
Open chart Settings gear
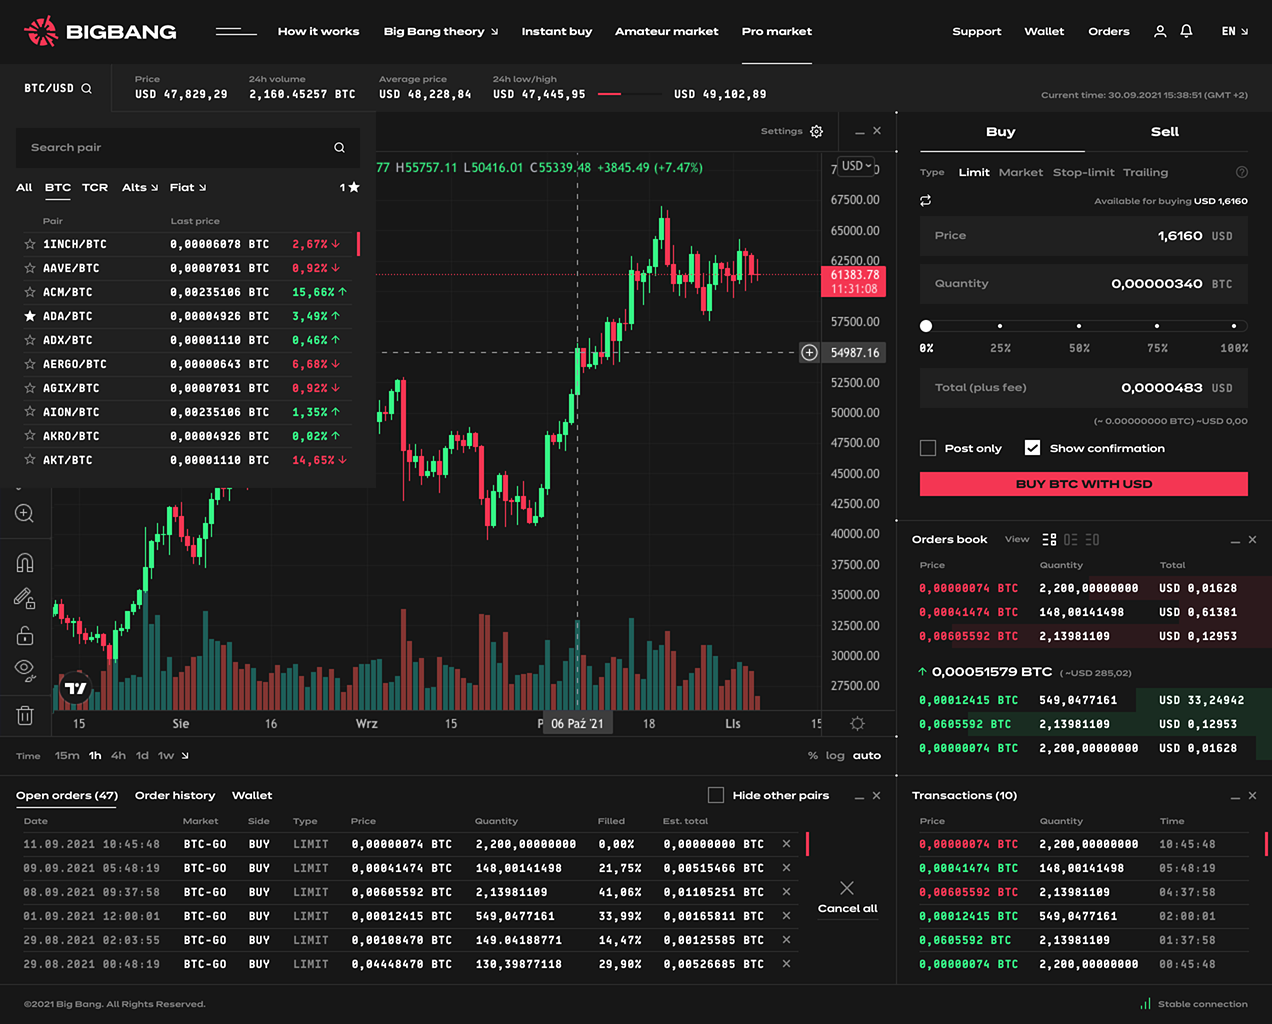pos(816,131)
